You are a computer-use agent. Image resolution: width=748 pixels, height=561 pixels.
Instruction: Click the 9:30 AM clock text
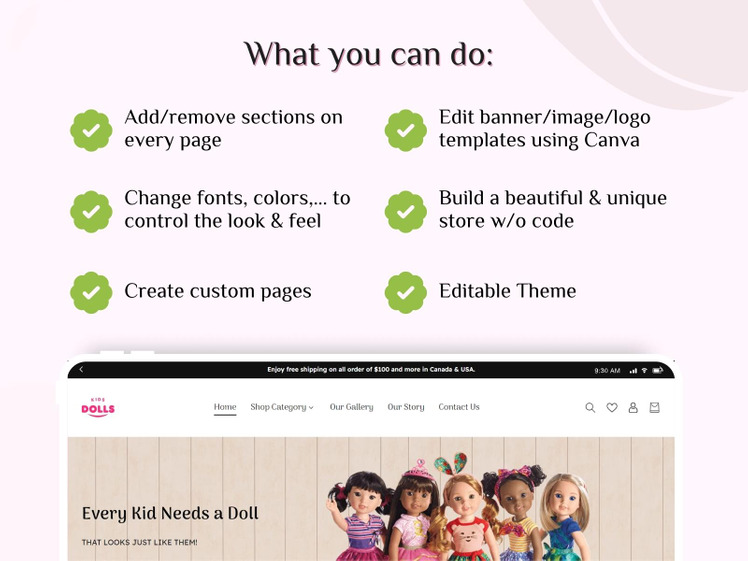click(x=607, y=370)
